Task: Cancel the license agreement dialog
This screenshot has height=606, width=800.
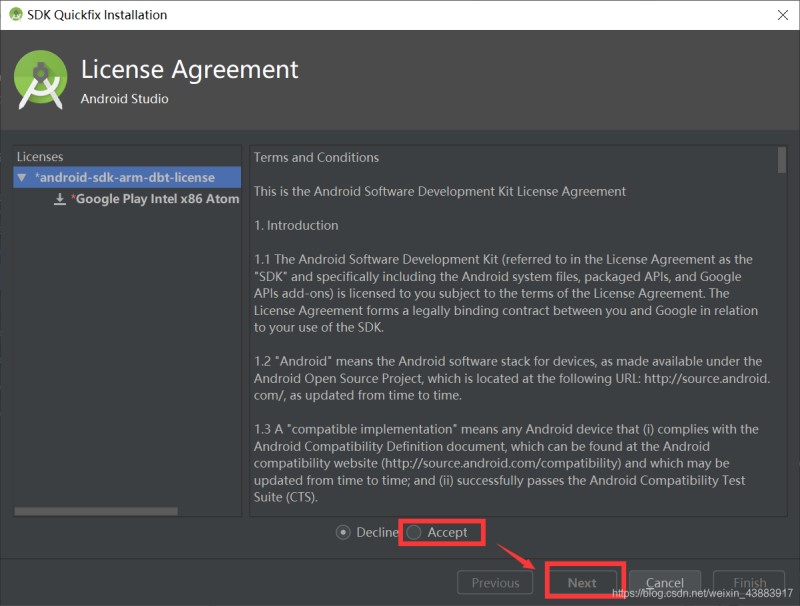Action: click(x=664, y=583)
